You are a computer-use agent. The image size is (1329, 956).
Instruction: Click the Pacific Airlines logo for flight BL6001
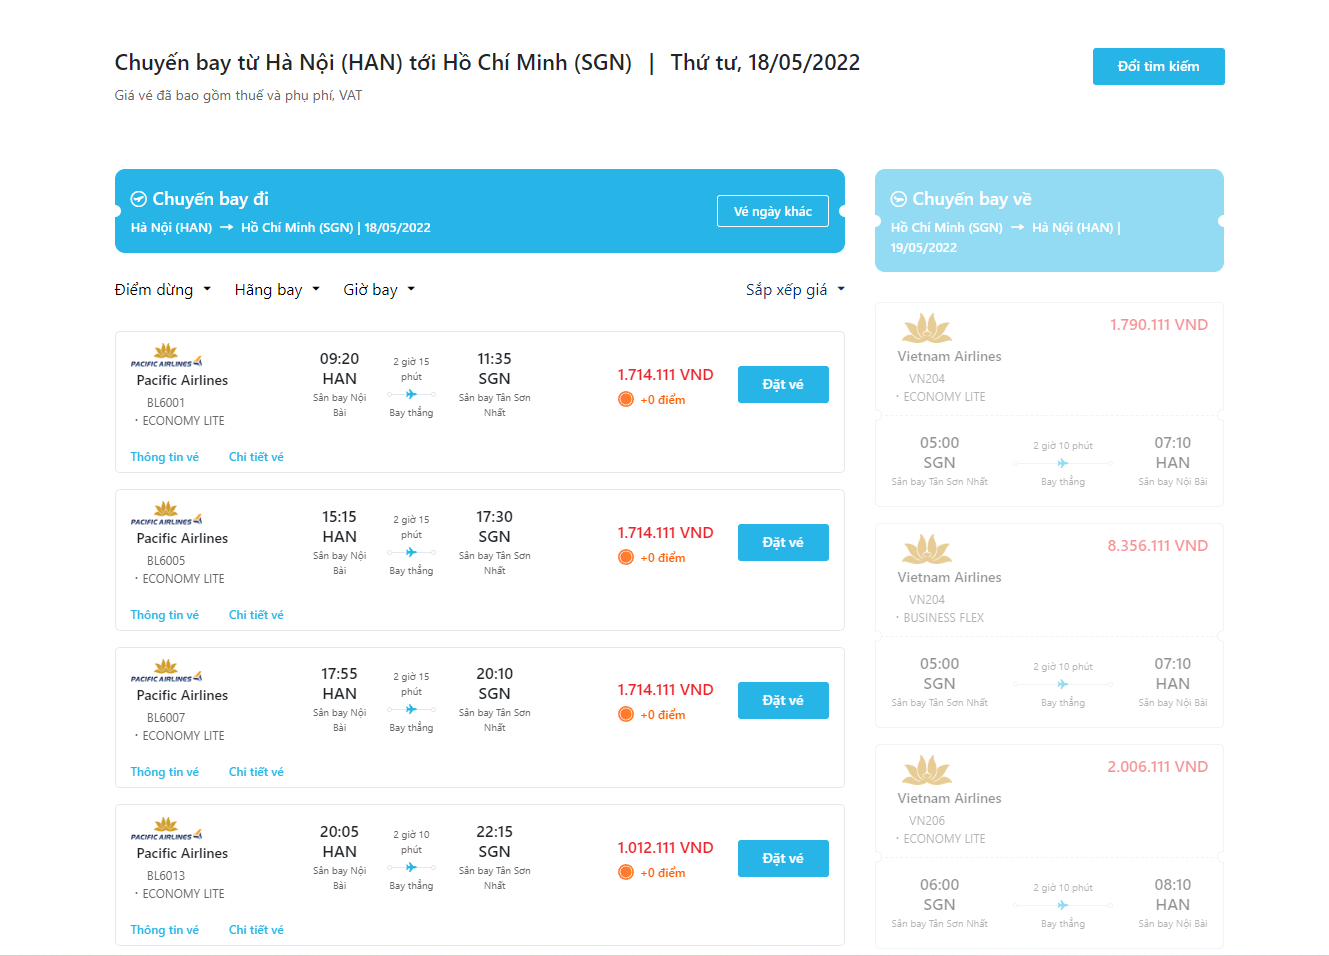pyautogui.click(x=166, y=356)
